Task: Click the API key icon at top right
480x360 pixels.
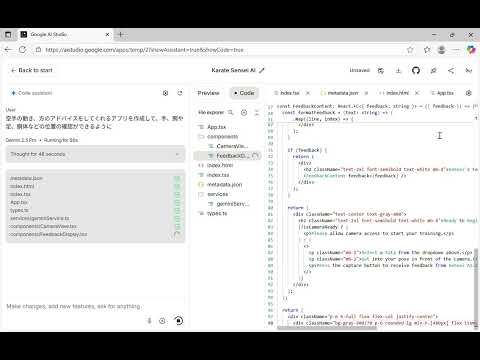Action: [x=468, y=70]
